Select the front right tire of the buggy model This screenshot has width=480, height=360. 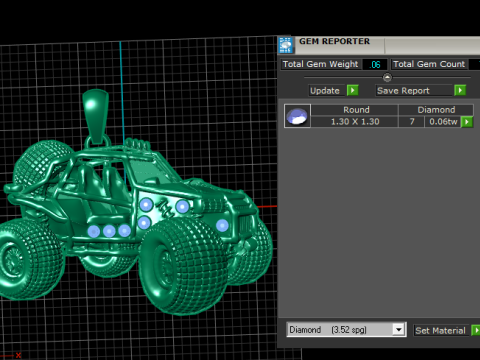[x=184, y=266]
